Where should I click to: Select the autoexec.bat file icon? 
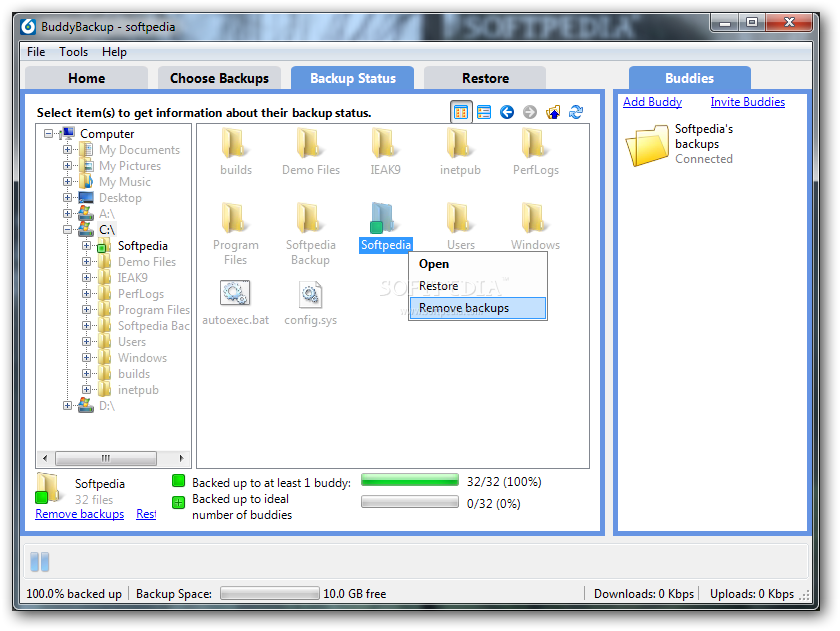(x=235, y=293)
